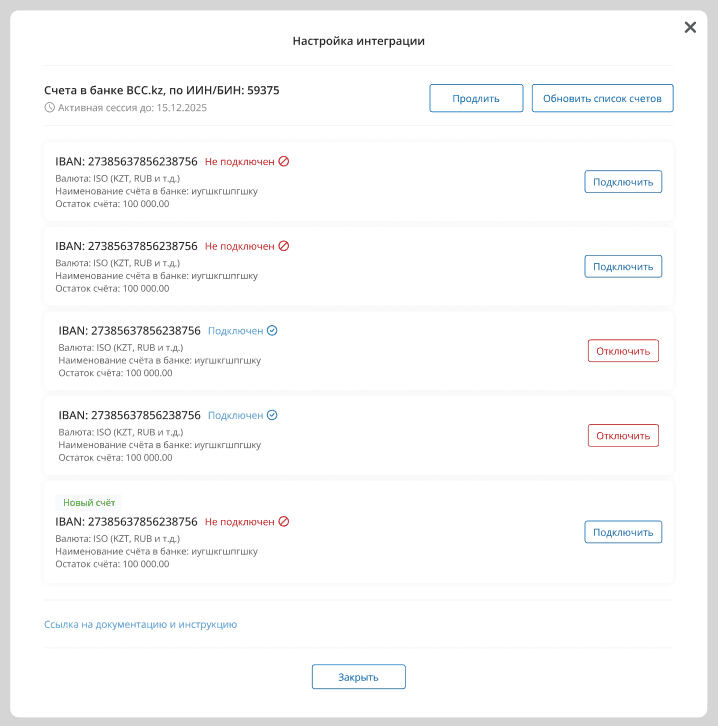Disconnect the third account using 'Отключить'

click(x=623, y=351)
